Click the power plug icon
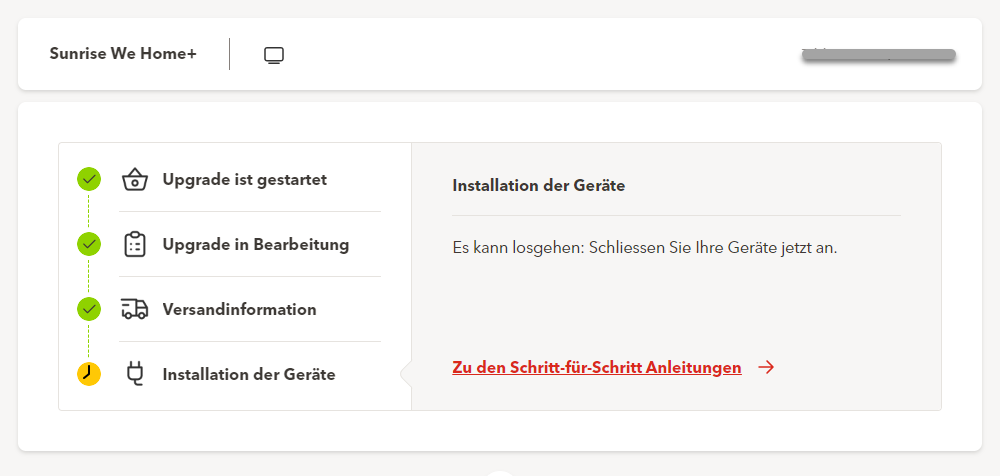 (135, 374)
